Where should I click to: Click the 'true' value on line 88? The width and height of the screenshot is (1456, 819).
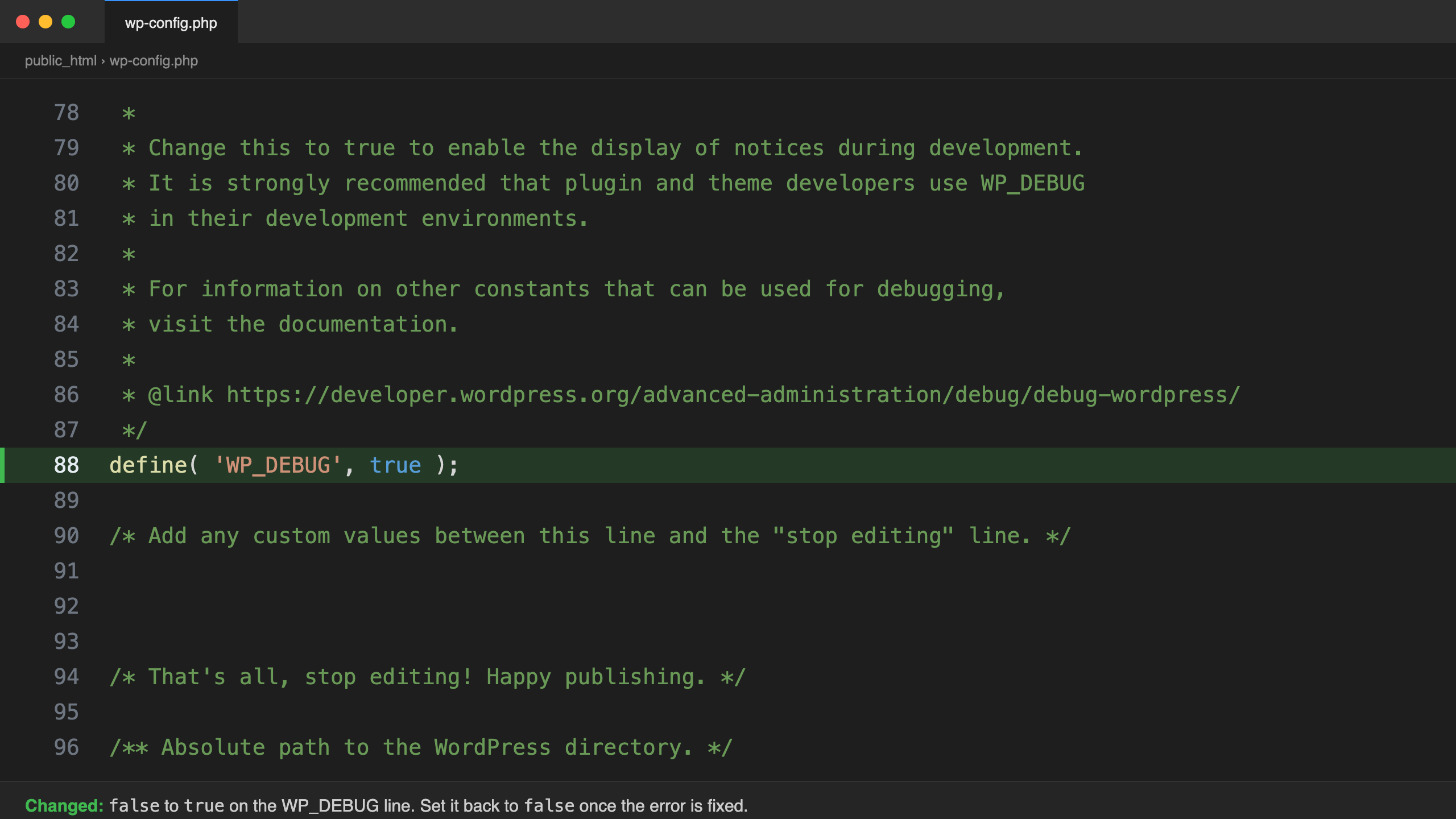coord(395,465)
